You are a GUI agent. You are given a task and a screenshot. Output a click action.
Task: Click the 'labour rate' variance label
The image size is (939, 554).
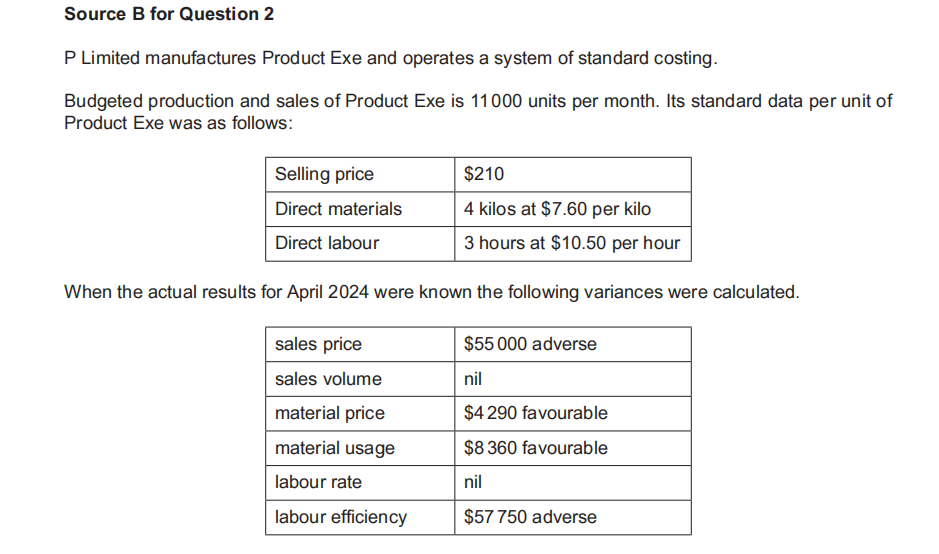(x=318, y=482)
